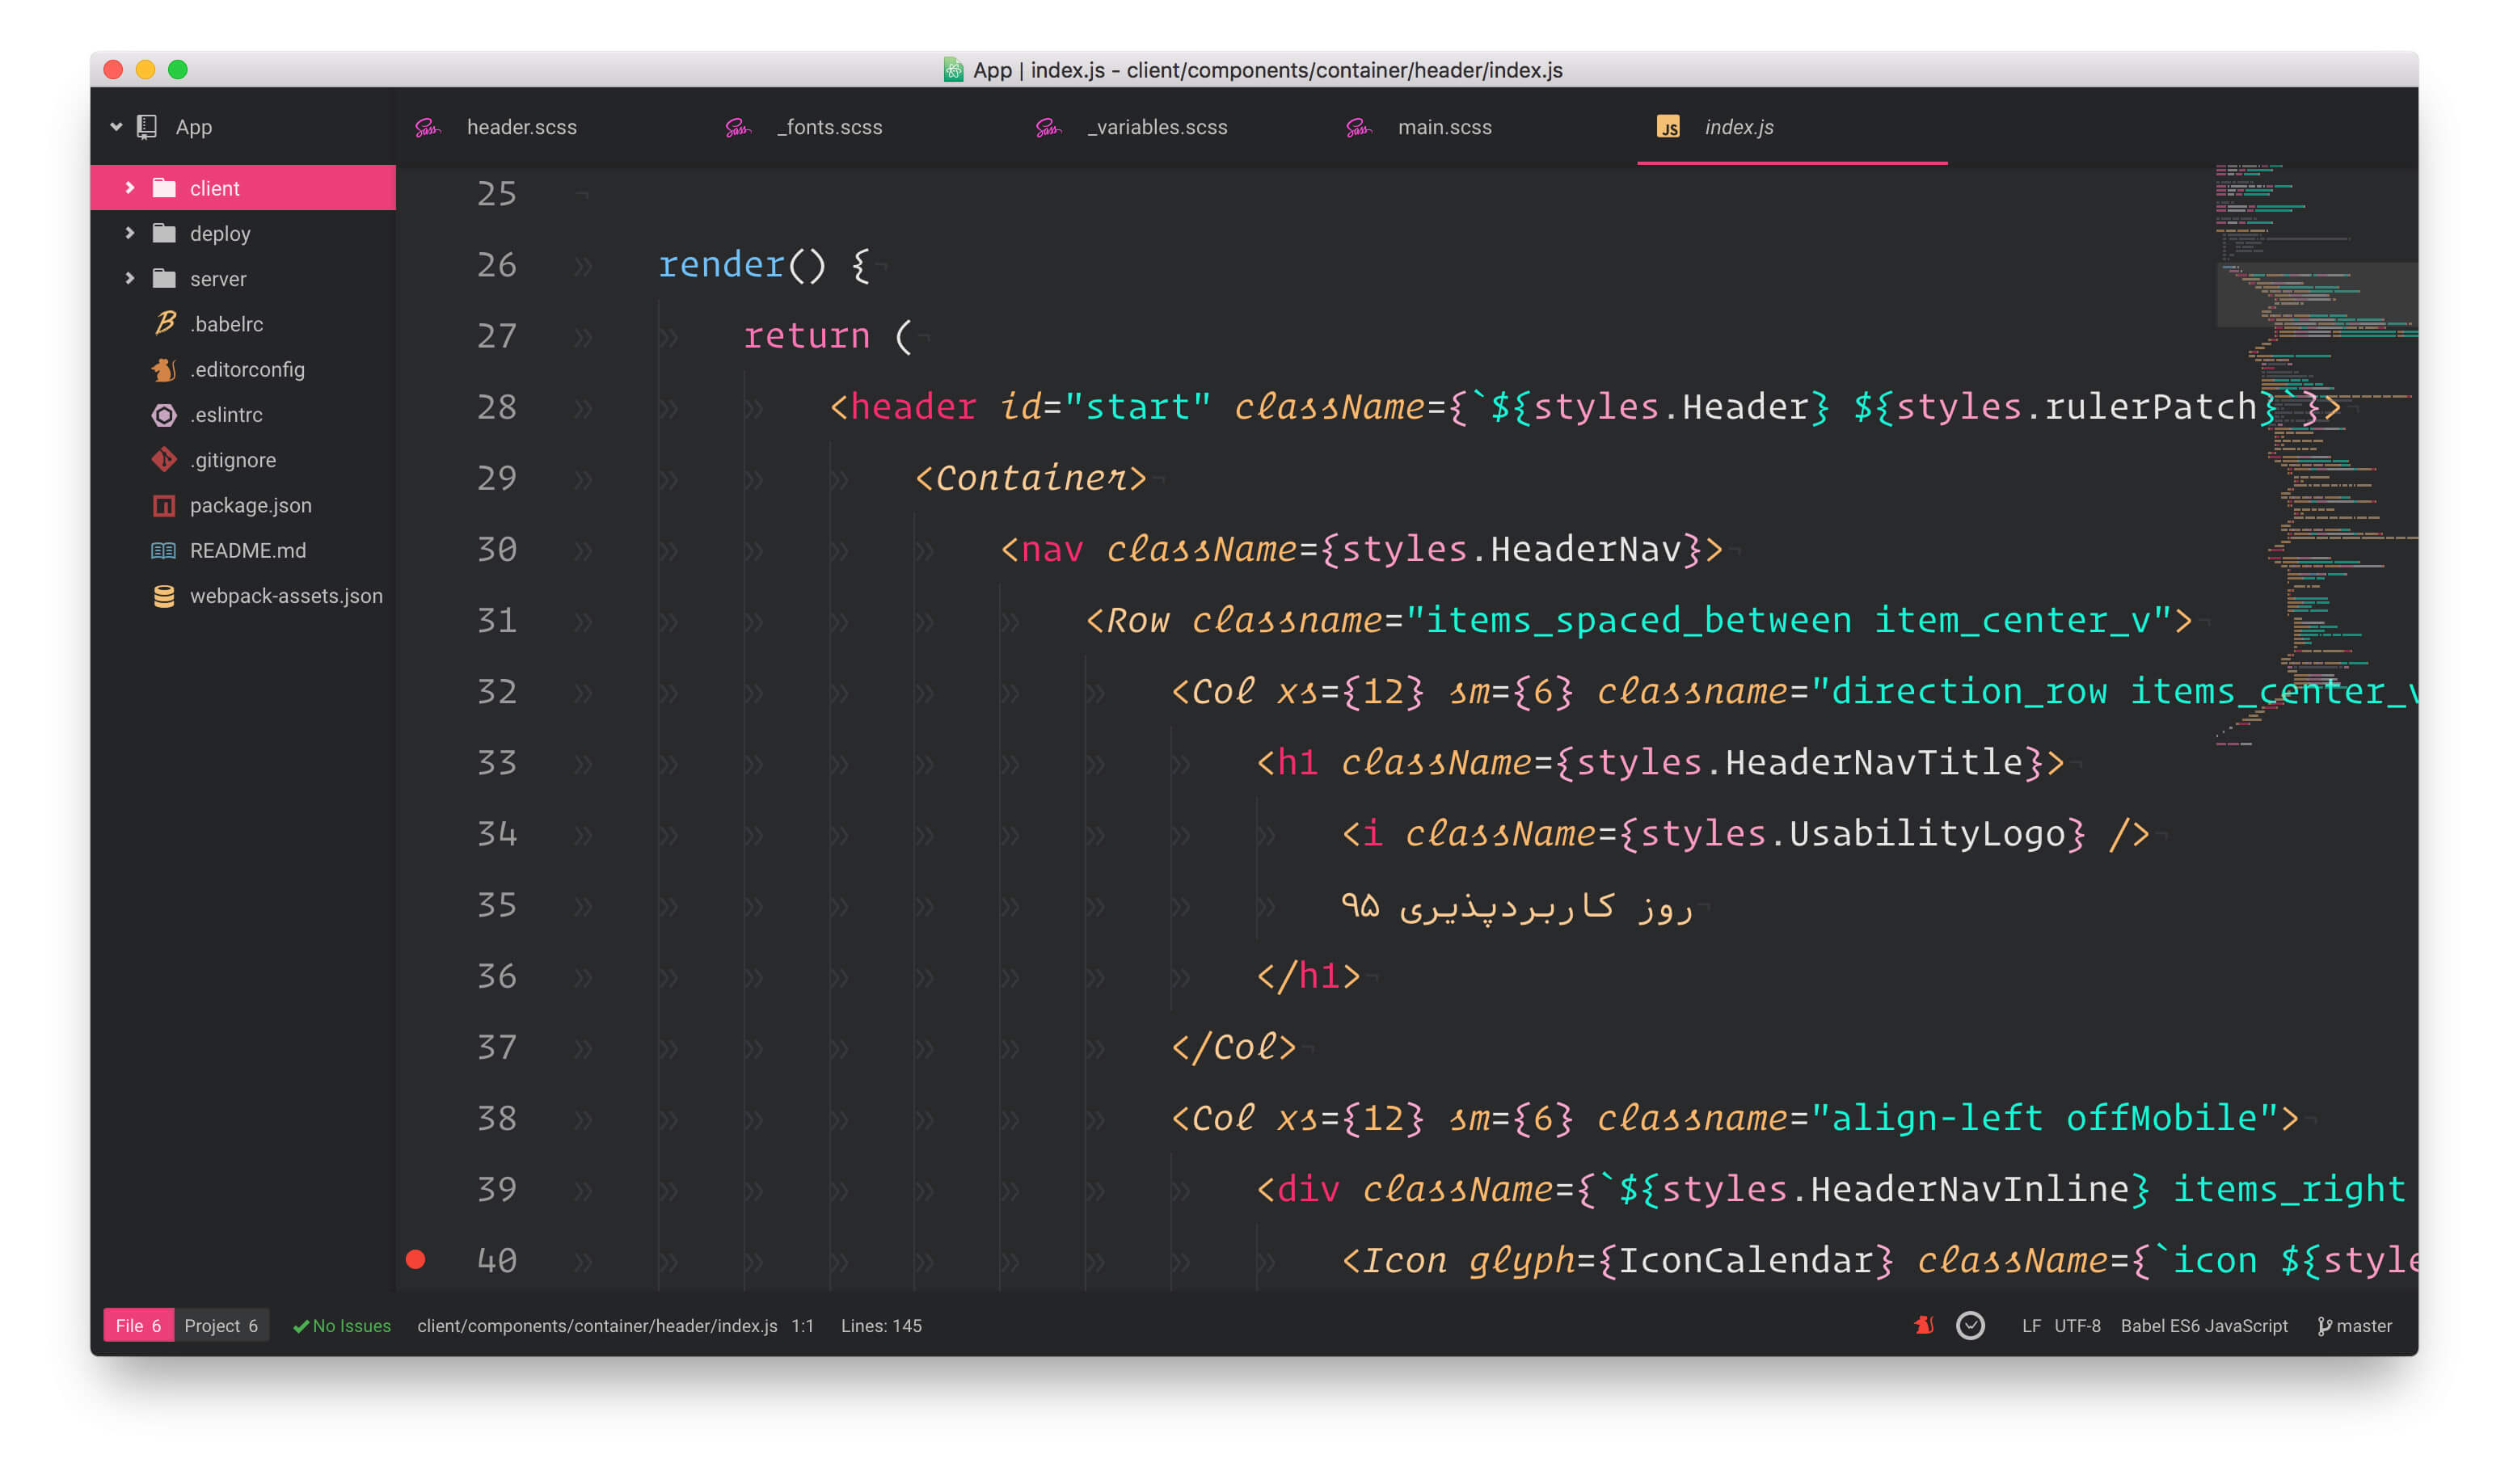This screenshot has height=1484, width=2509.
Task: Click the squirrel icon next to .editorconfig
Action: (164, 369)
